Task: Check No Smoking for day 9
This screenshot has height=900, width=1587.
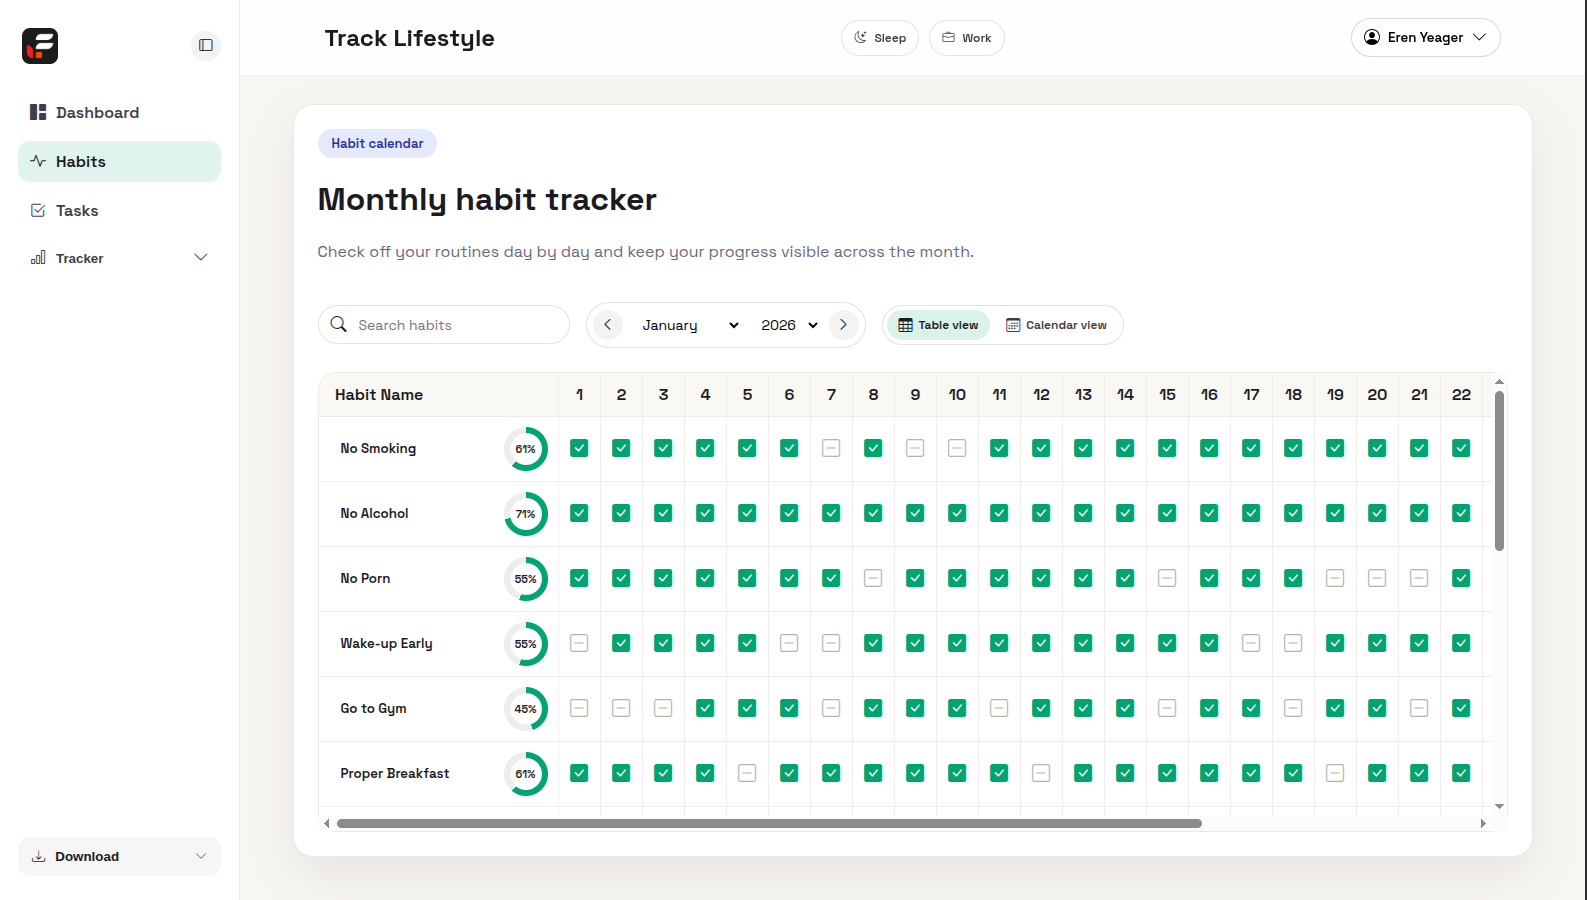Action: (915, 448)
